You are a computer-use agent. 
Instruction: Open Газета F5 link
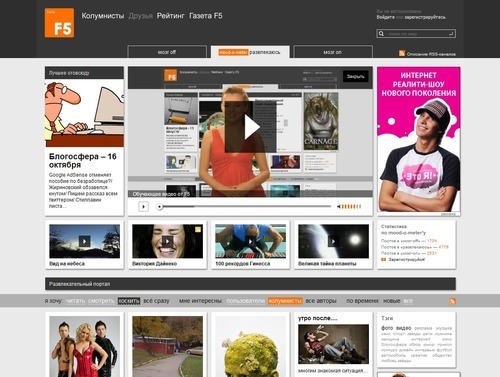pyautogui.click(x=206, y=16)
